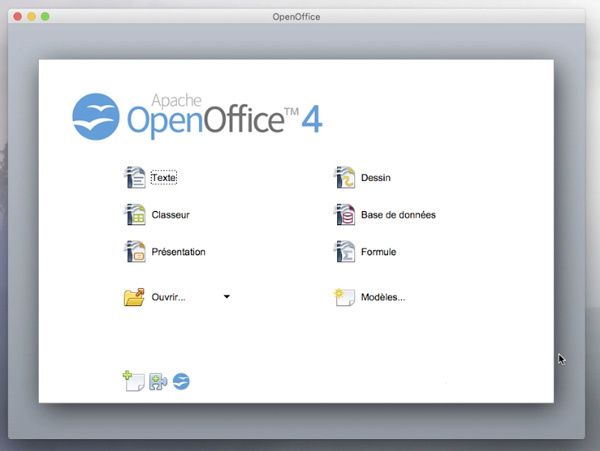Minimize the window with yellow button

coord(31,16)
